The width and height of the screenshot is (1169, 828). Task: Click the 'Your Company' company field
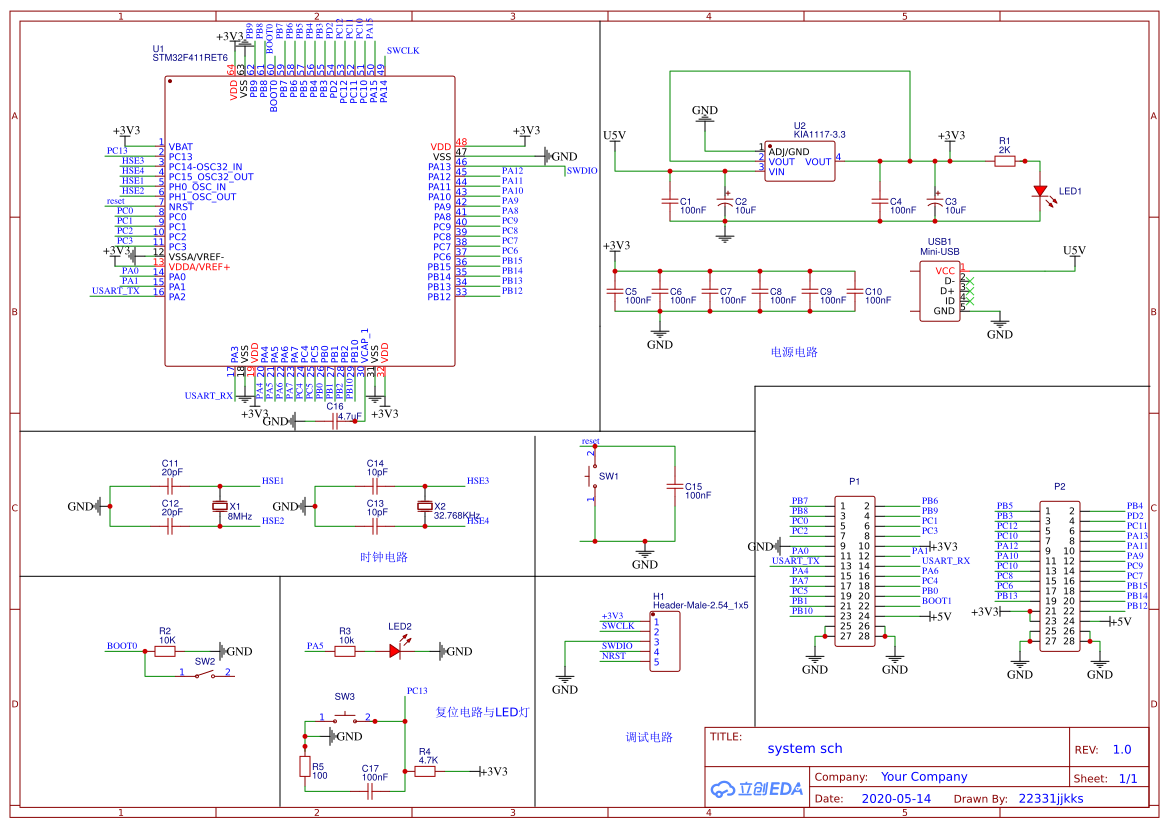coord(924,777)
